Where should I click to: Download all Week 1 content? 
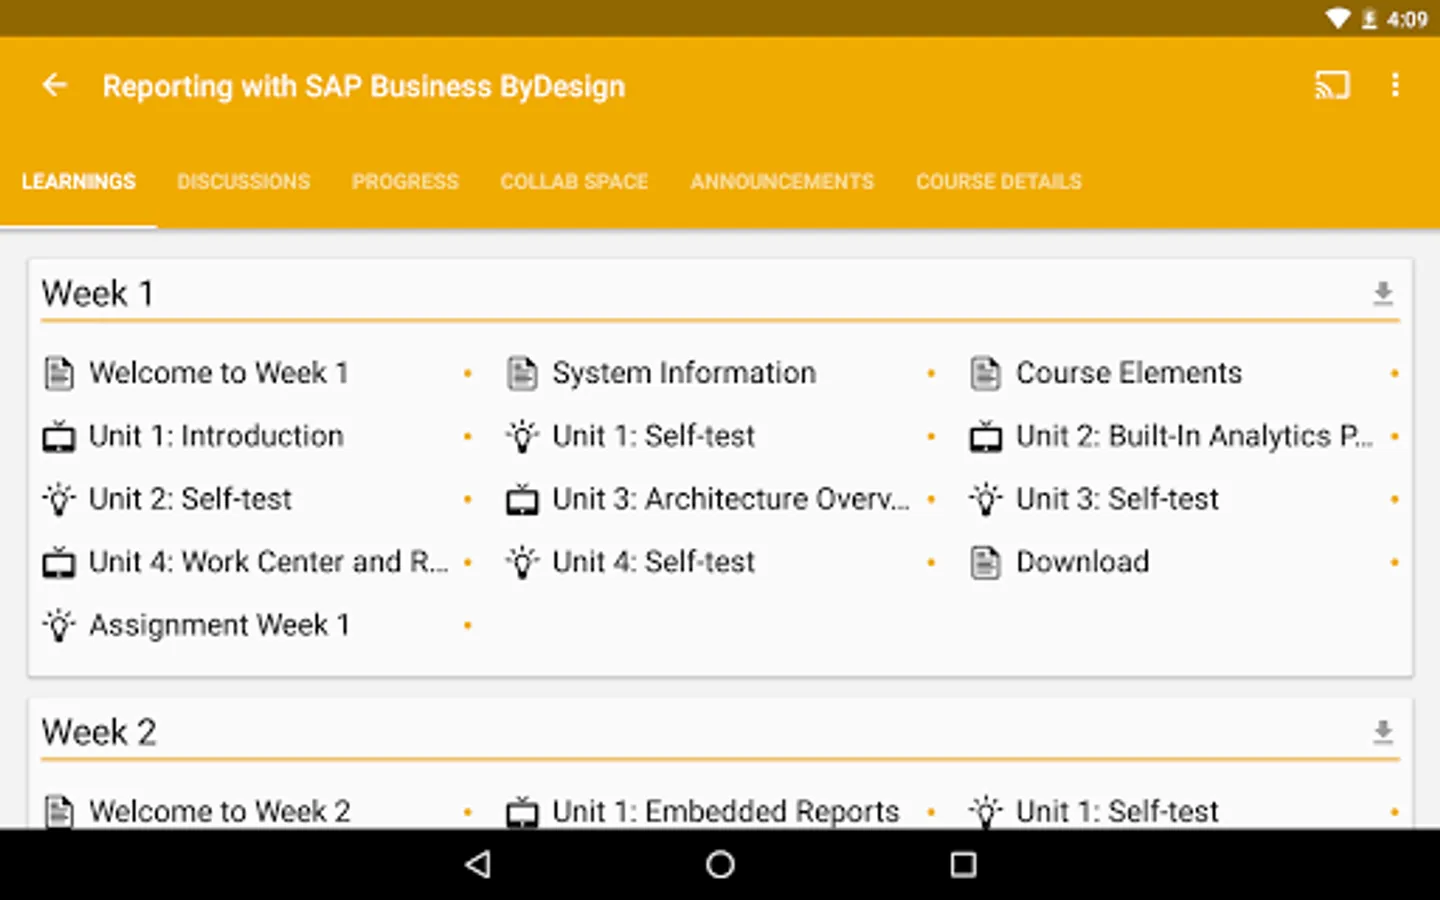[x=1383, y=293]
